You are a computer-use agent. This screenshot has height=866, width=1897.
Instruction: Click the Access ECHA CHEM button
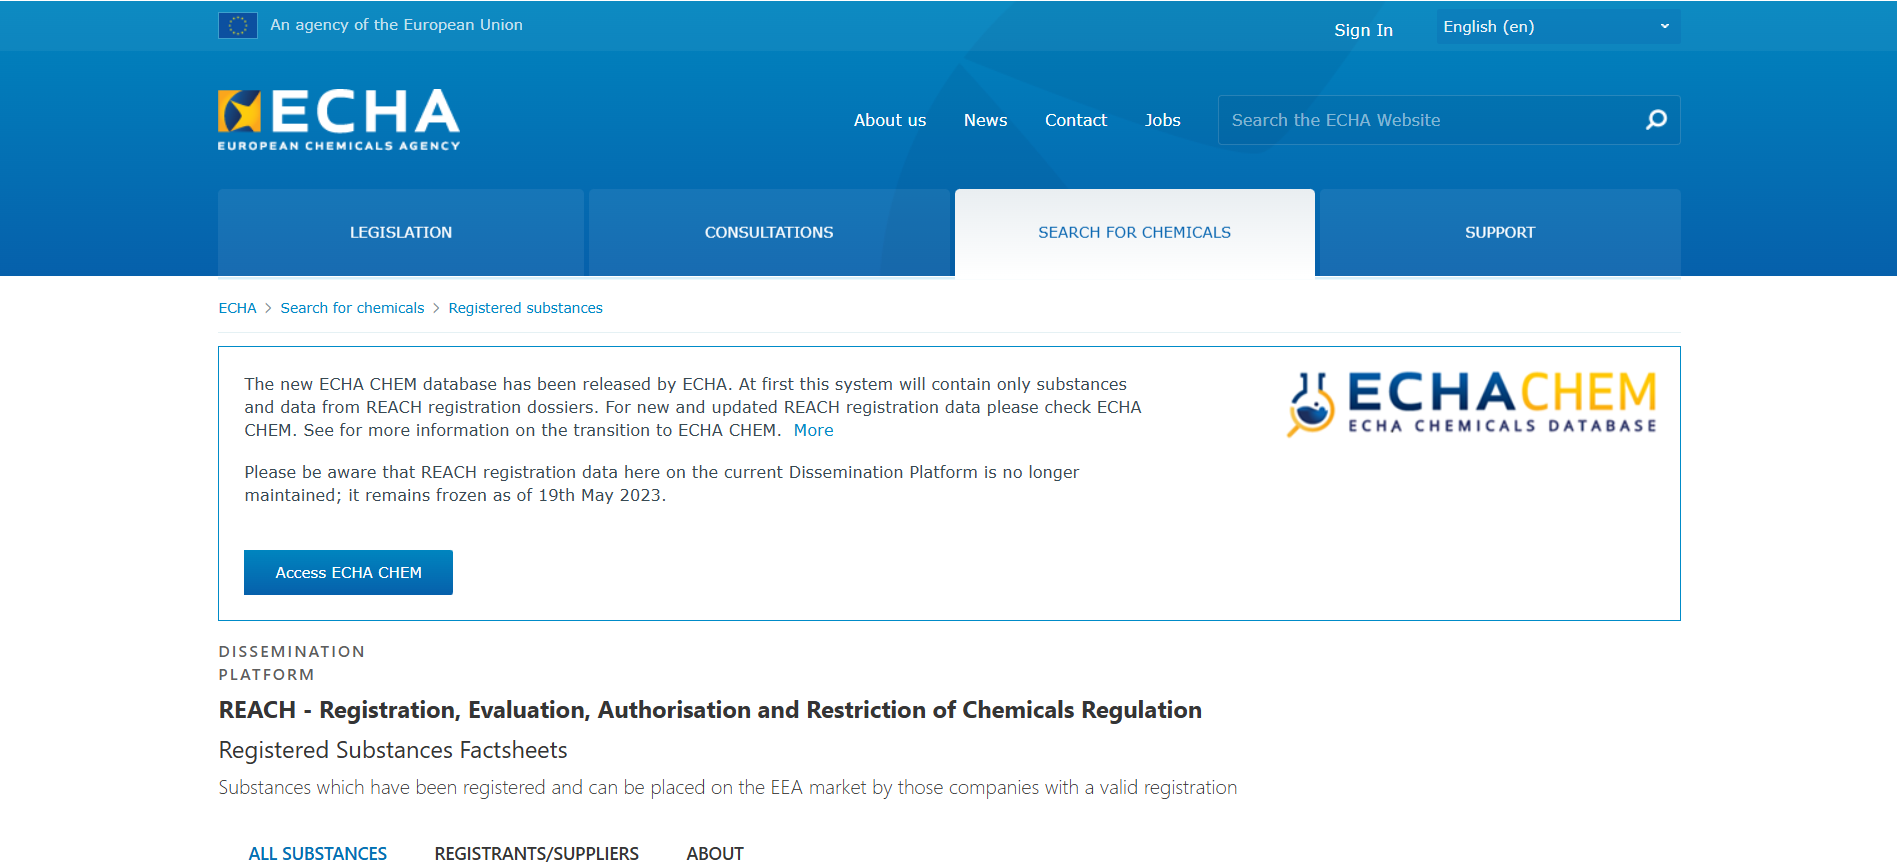[348, 573]
